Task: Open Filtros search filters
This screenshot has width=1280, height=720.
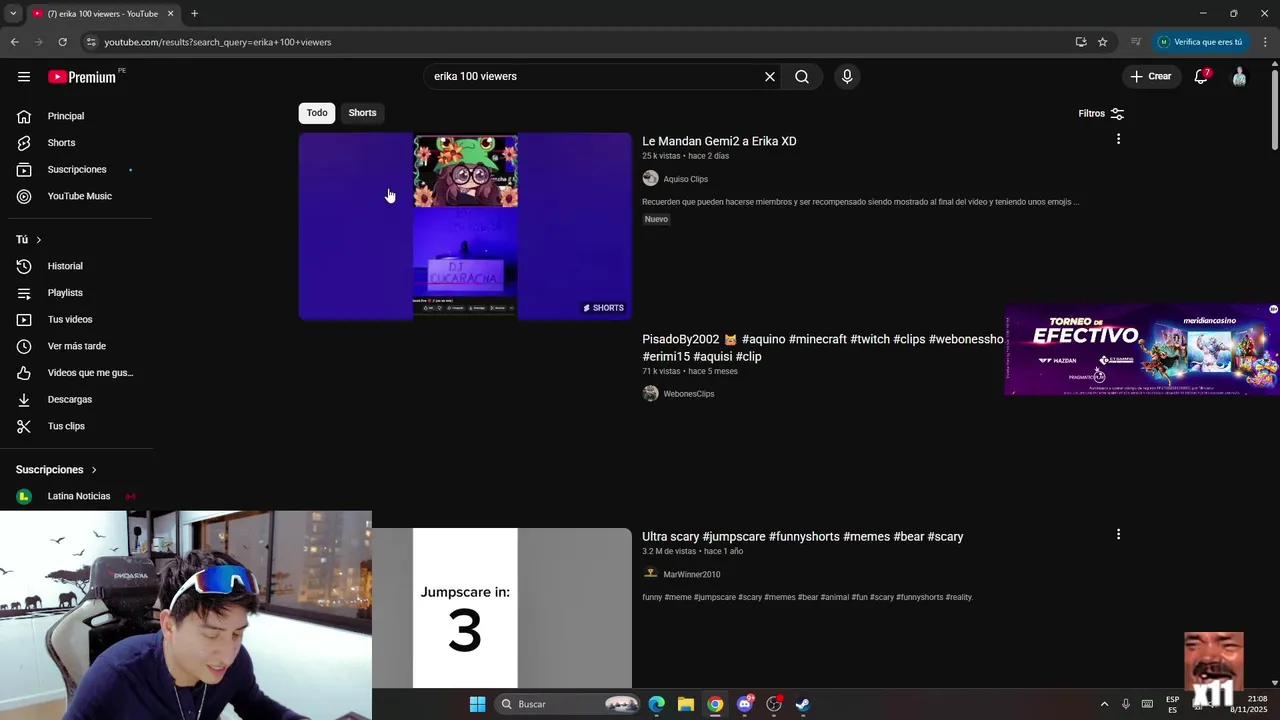Action: pyautogui.click(x=1101, y=114)
